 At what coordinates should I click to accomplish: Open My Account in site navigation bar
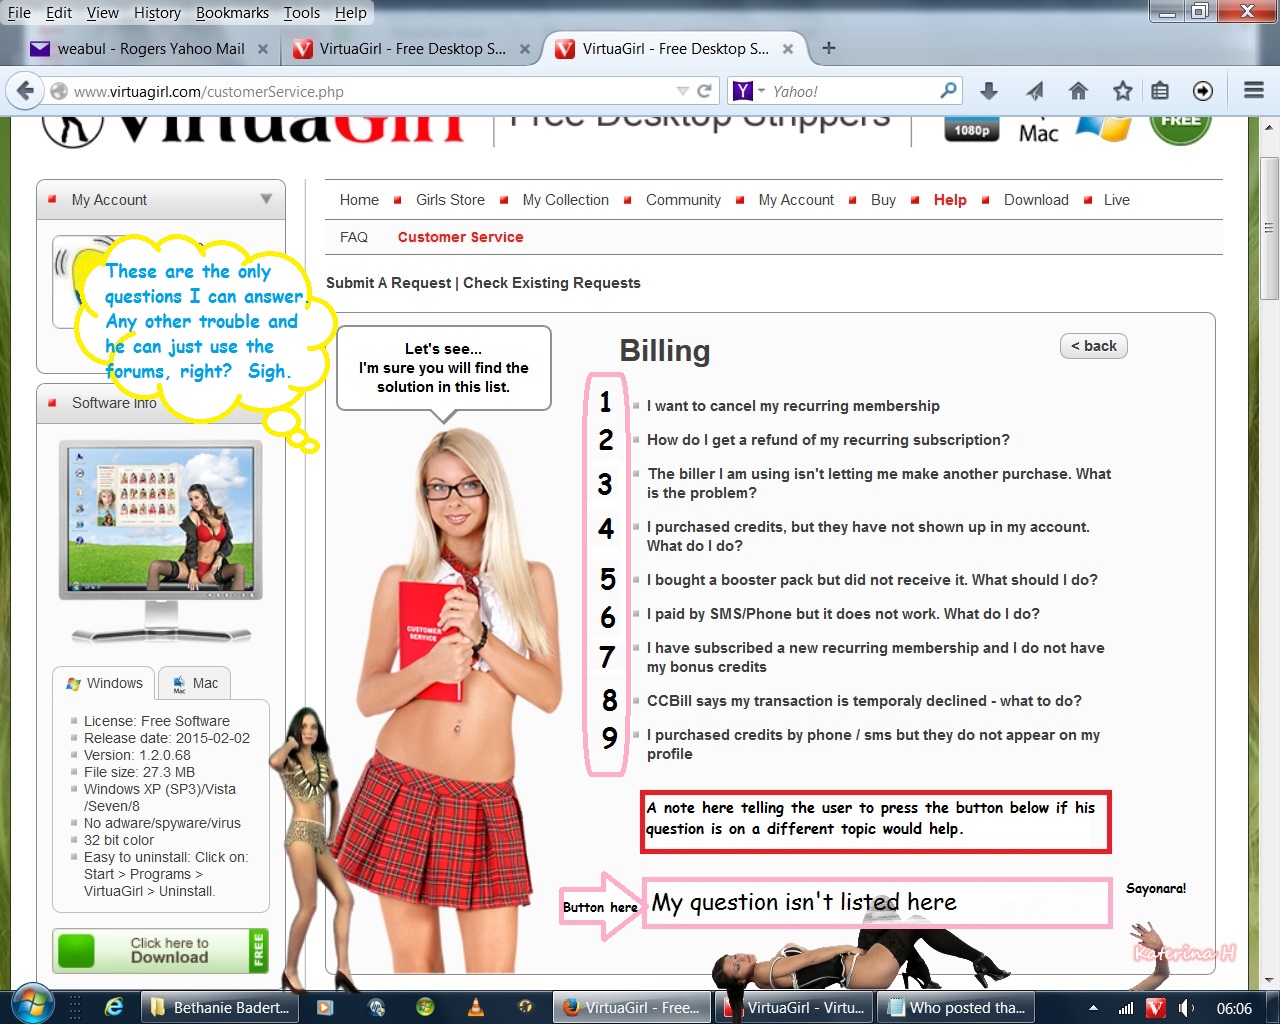point(796,200)
